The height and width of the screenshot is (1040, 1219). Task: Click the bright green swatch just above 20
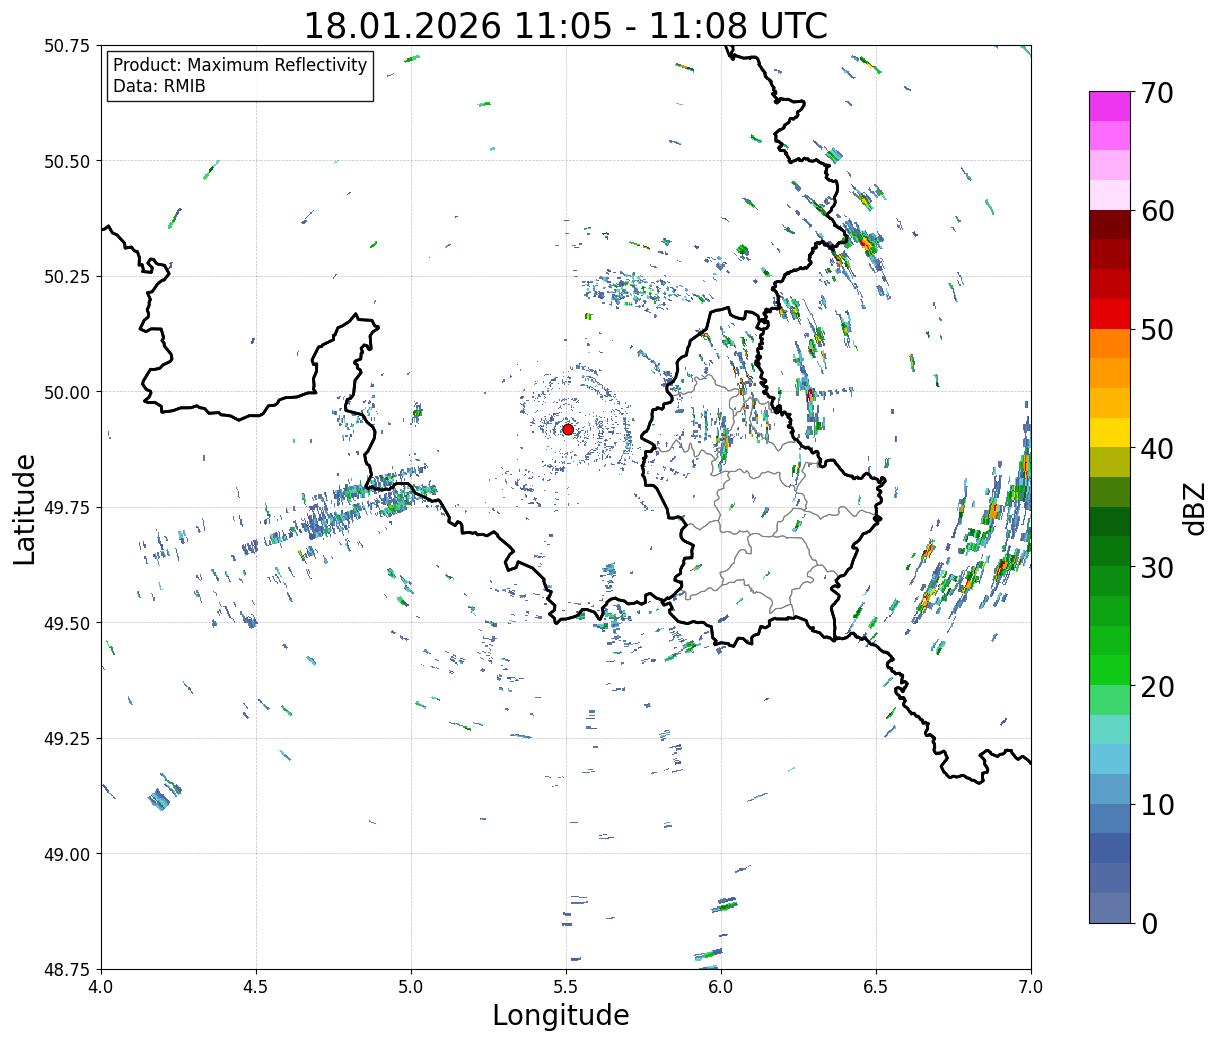[x=1110, y=670]
